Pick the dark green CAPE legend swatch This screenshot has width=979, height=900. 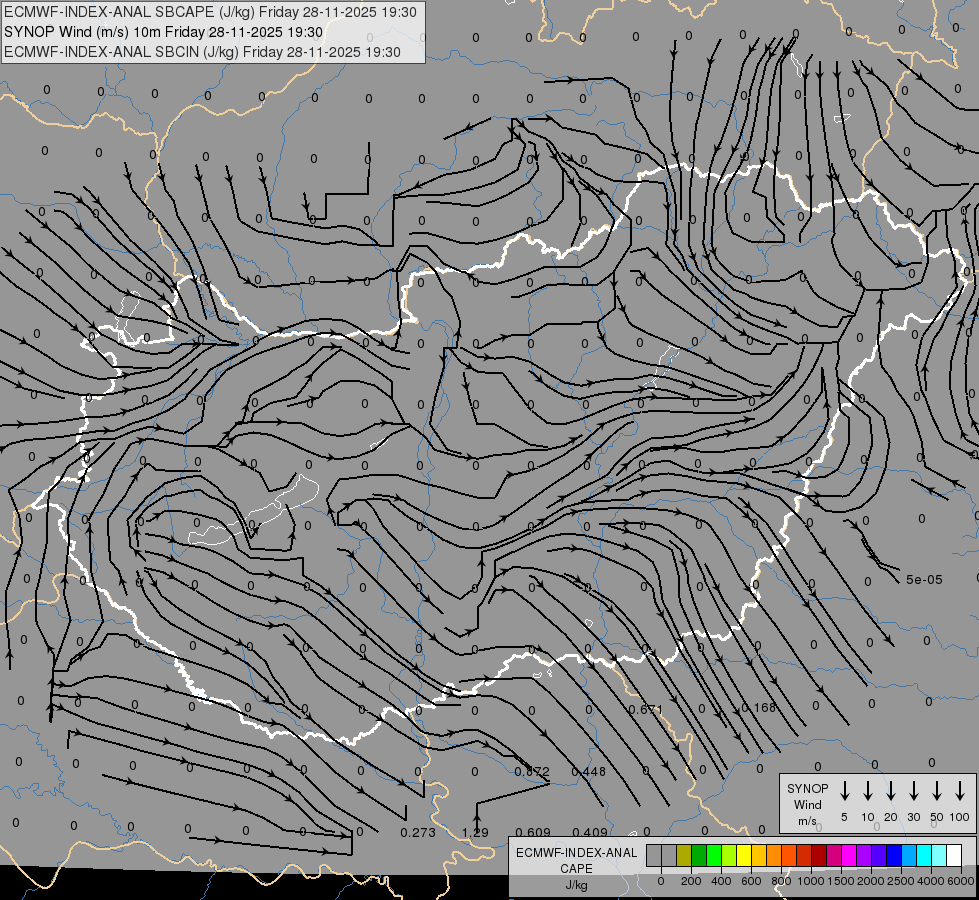[699, 855]
